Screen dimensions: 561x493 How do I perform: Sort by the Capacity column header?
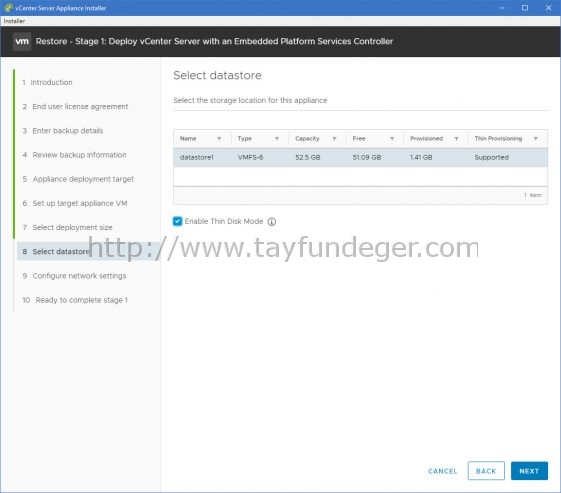tap(307, 138)
